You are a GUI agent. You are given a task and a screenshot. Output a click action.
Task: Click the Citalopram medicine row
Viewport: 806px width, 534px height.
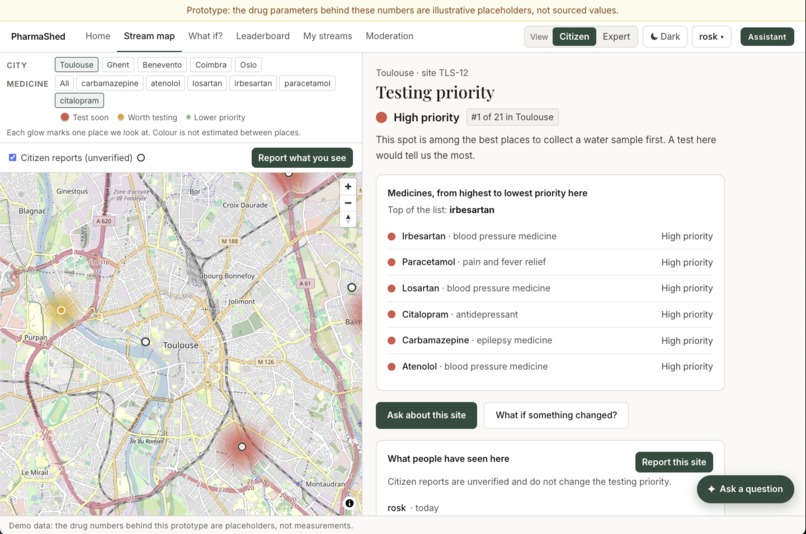pos(550,315)
